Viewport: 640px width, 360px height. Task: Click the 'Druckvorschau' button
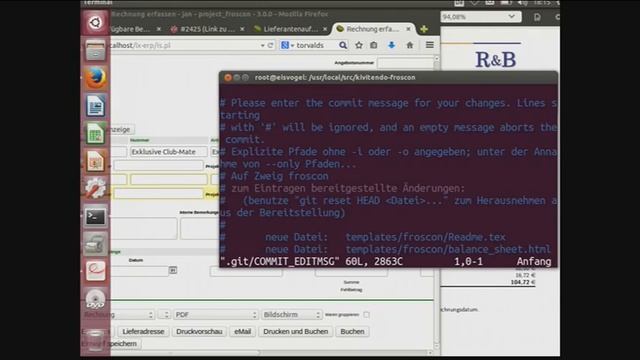(x=199, y=331)
